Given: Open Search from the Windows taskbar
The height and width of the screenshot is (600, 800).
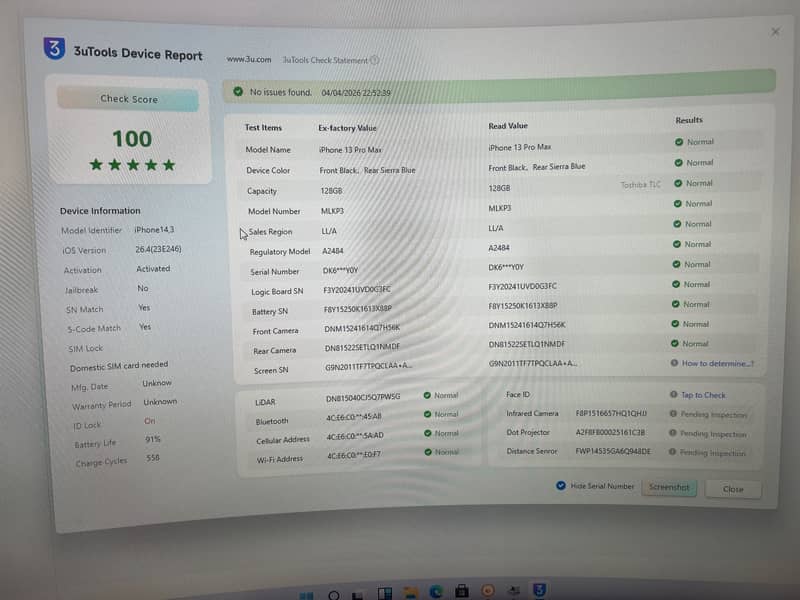Looking at the screenshot, I should click(x=334, y=595).
